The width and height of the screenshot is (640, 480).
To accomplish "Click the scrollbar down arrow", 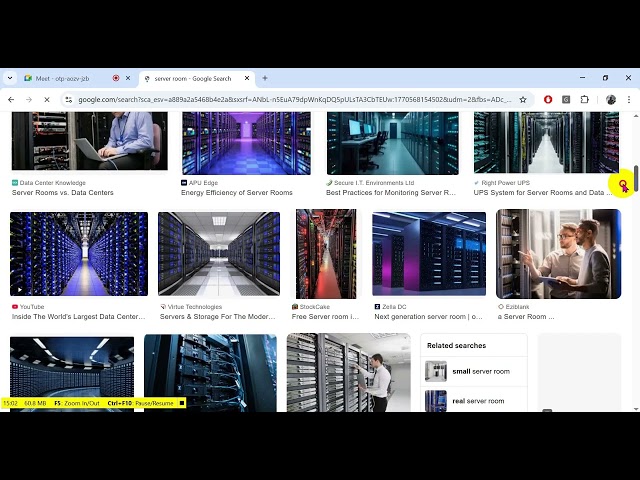I will tap(636, 409).
